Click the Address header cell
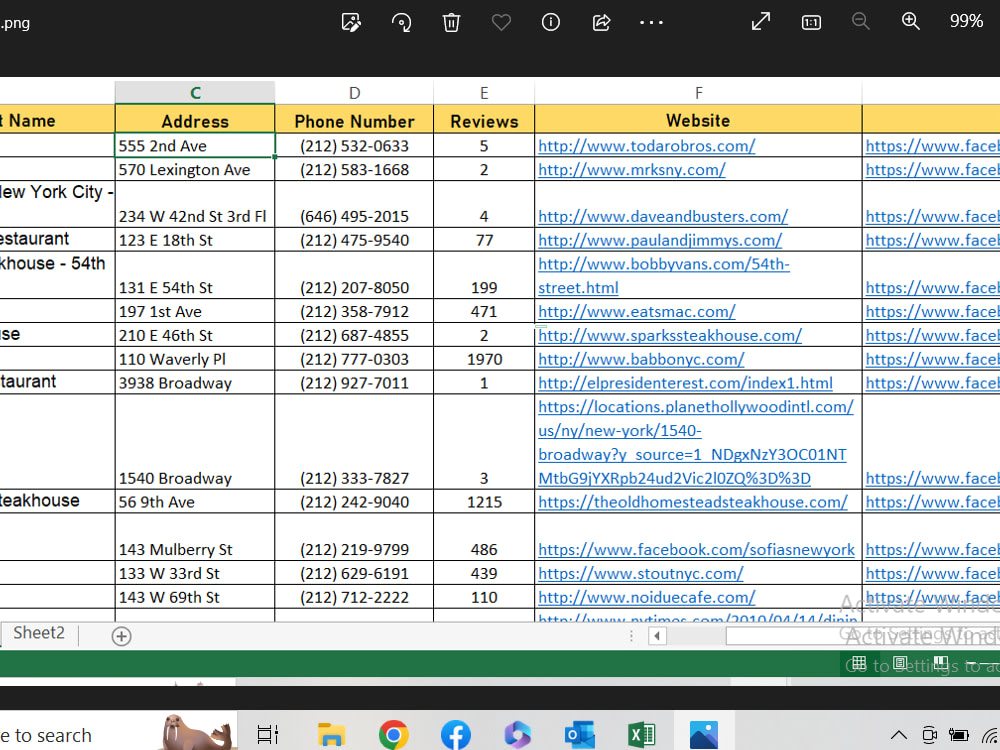The image size is (1000, 750). click(195, 121)
